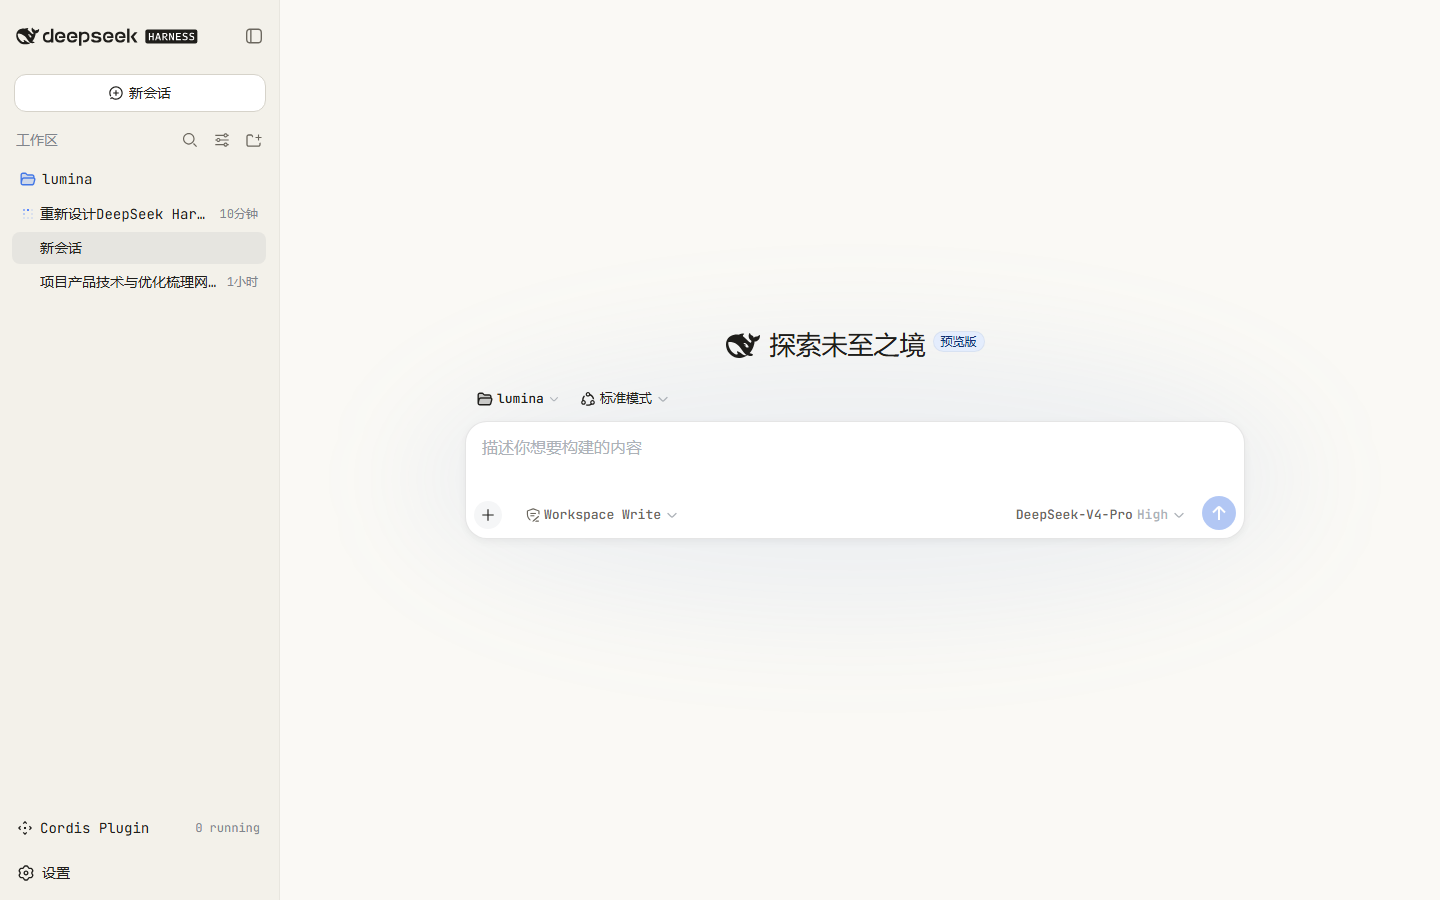Open the lumina project dropdown above input
Image resolution: width=1440 pixels, height=900 pixels.
click(x=518, y=398)
